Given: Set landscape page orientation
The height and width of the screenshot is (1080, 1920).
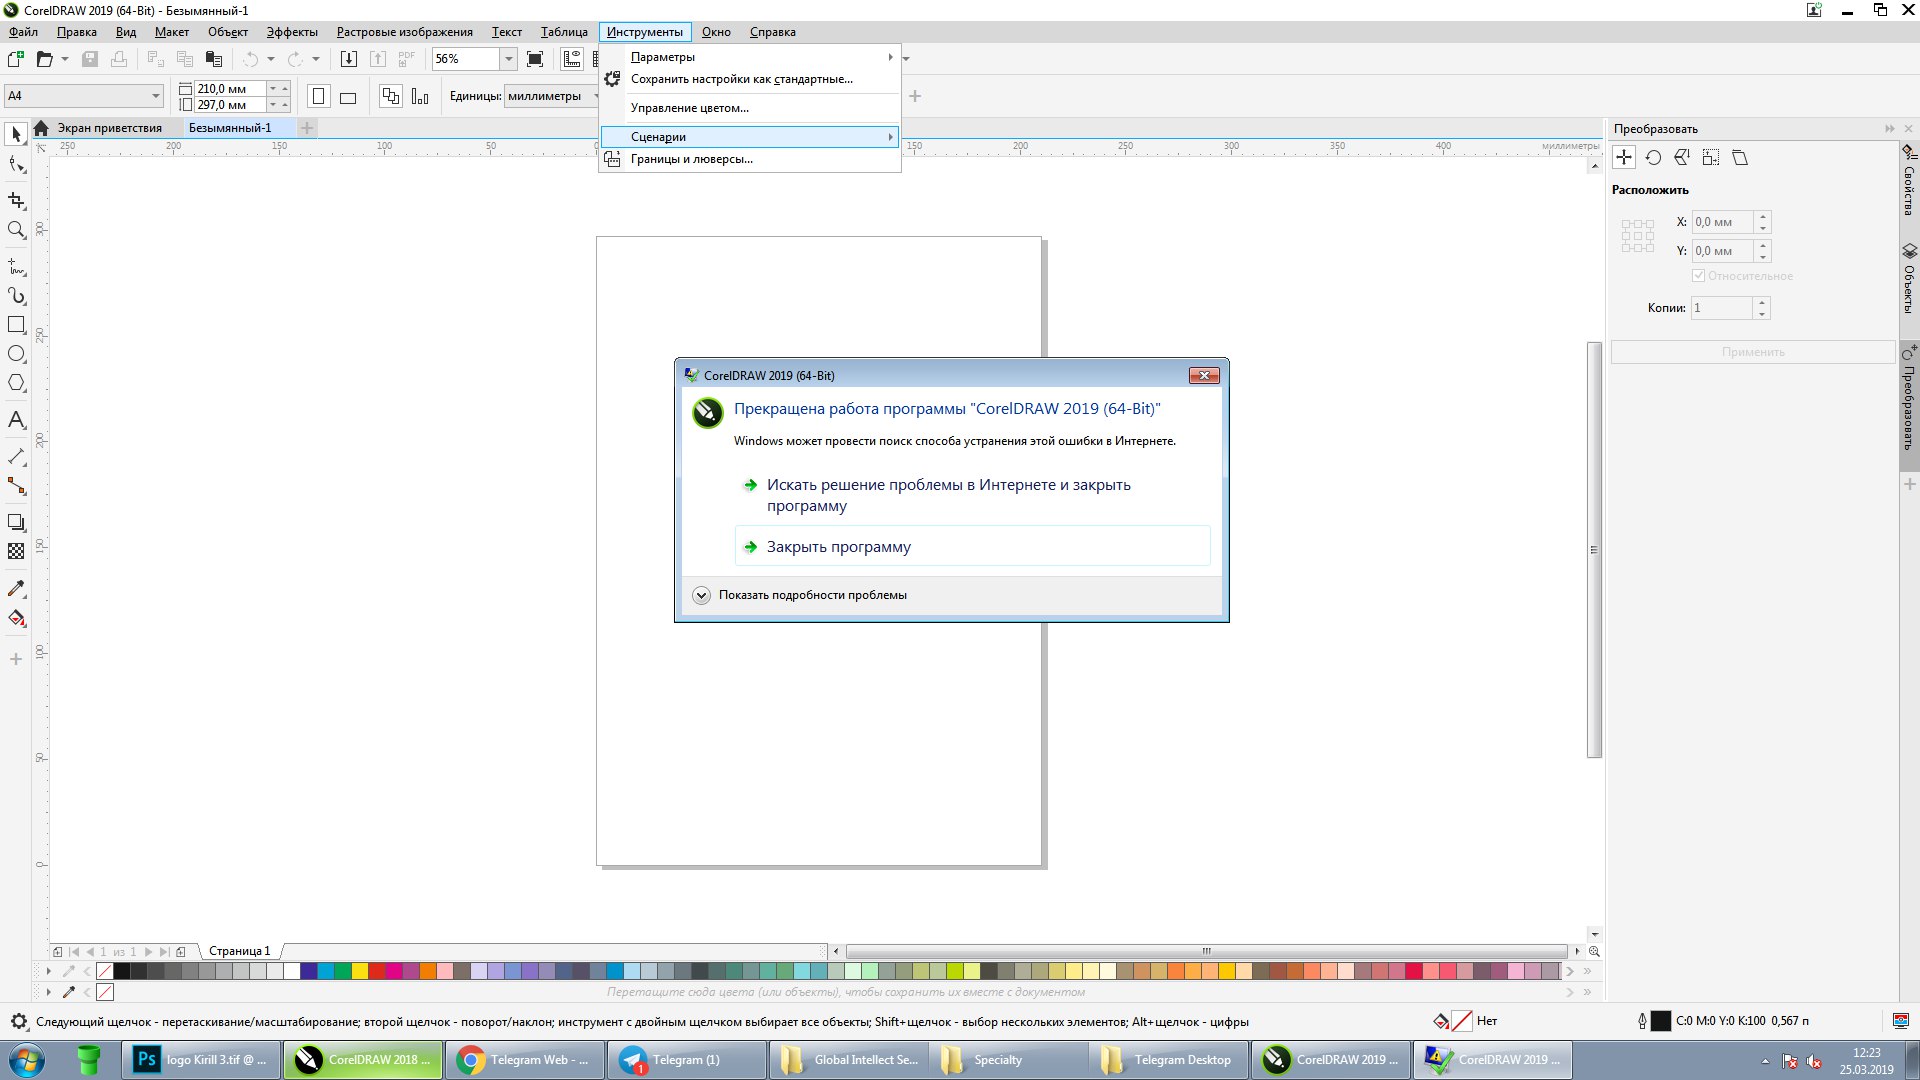Looking at the screenshot, I should coord(348,97).
